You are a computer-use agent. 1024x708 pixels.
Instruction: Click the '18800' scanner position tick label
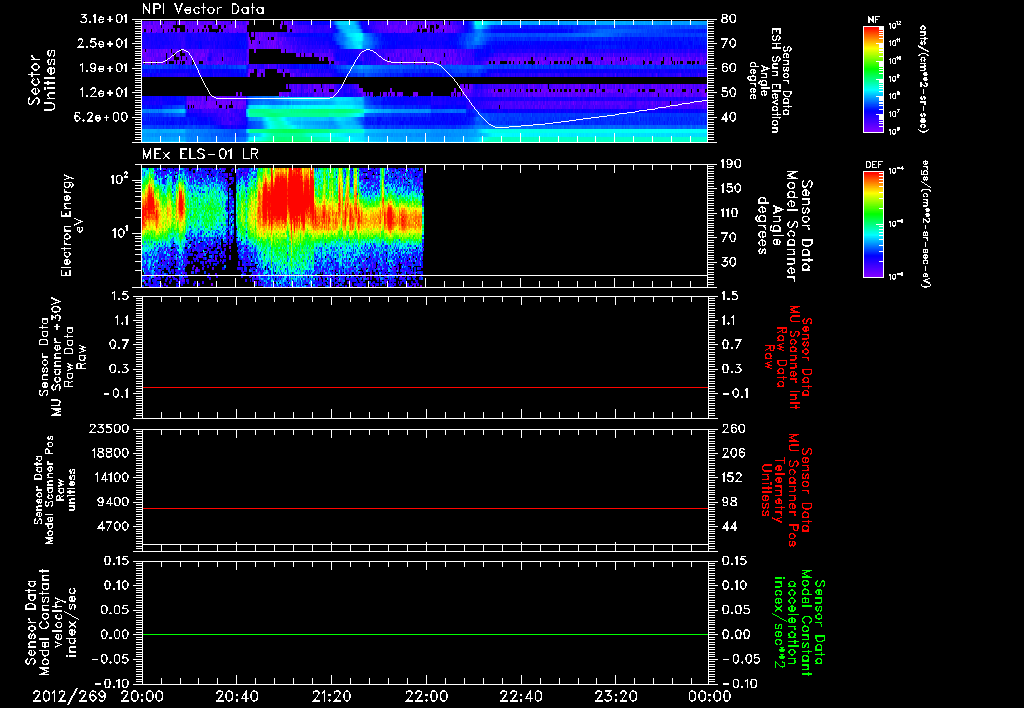tap(108, 453)
